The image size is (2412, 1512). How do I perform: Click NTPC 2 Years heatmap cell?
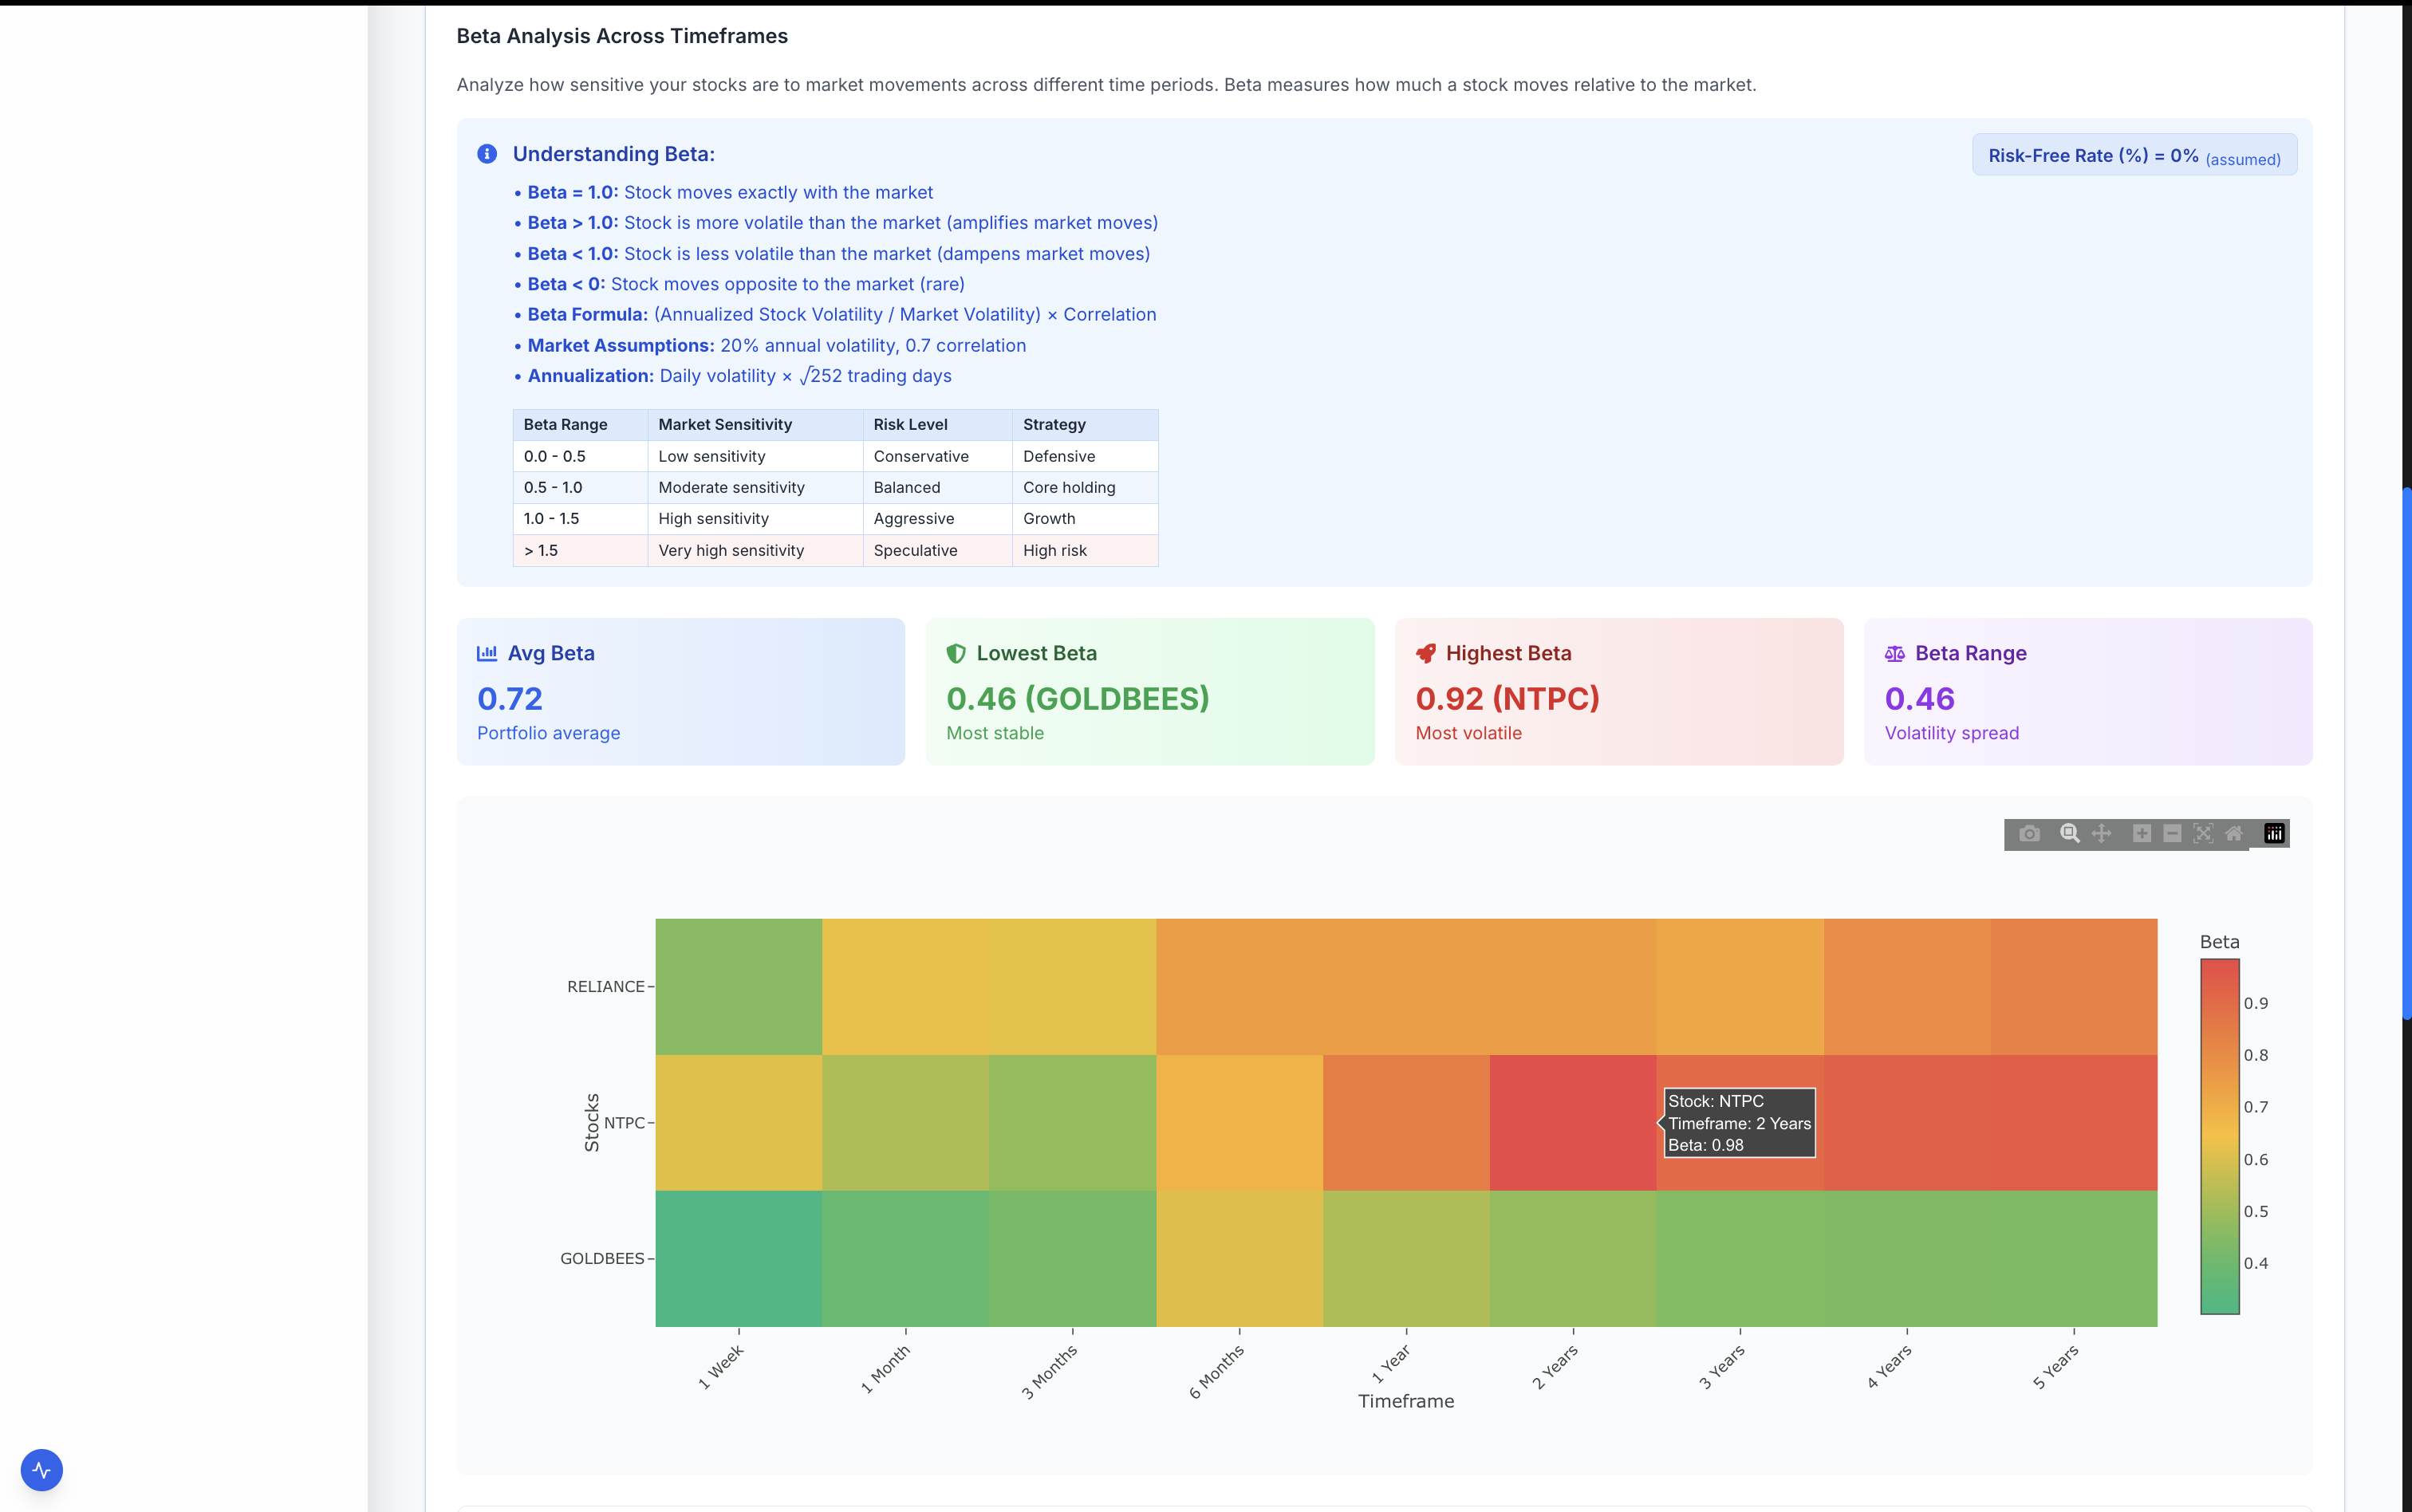pyautogui.click(x=1574, y=1122)
